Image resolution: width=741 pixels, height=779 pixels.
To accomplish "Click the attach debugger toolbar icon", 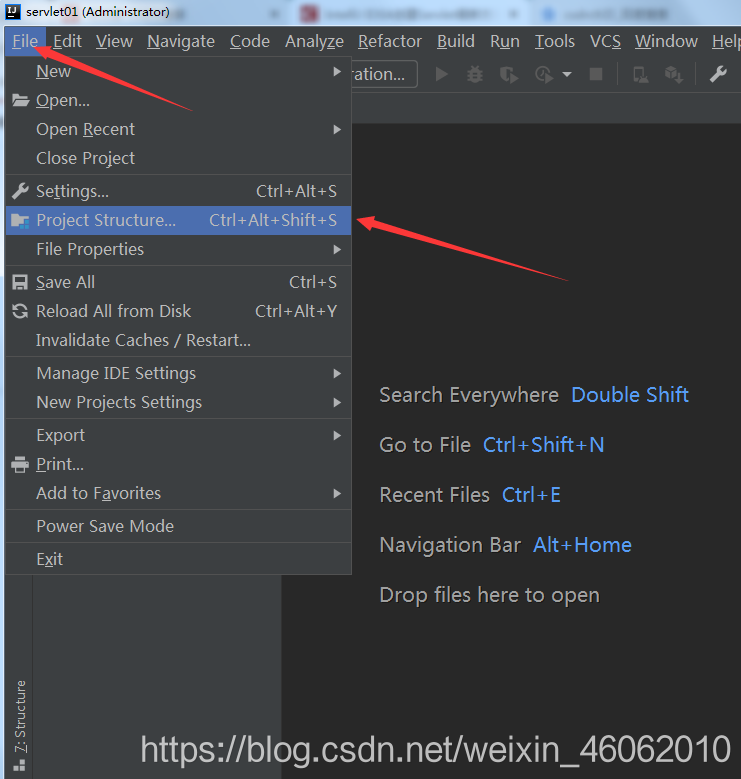I will coord(640,75).
